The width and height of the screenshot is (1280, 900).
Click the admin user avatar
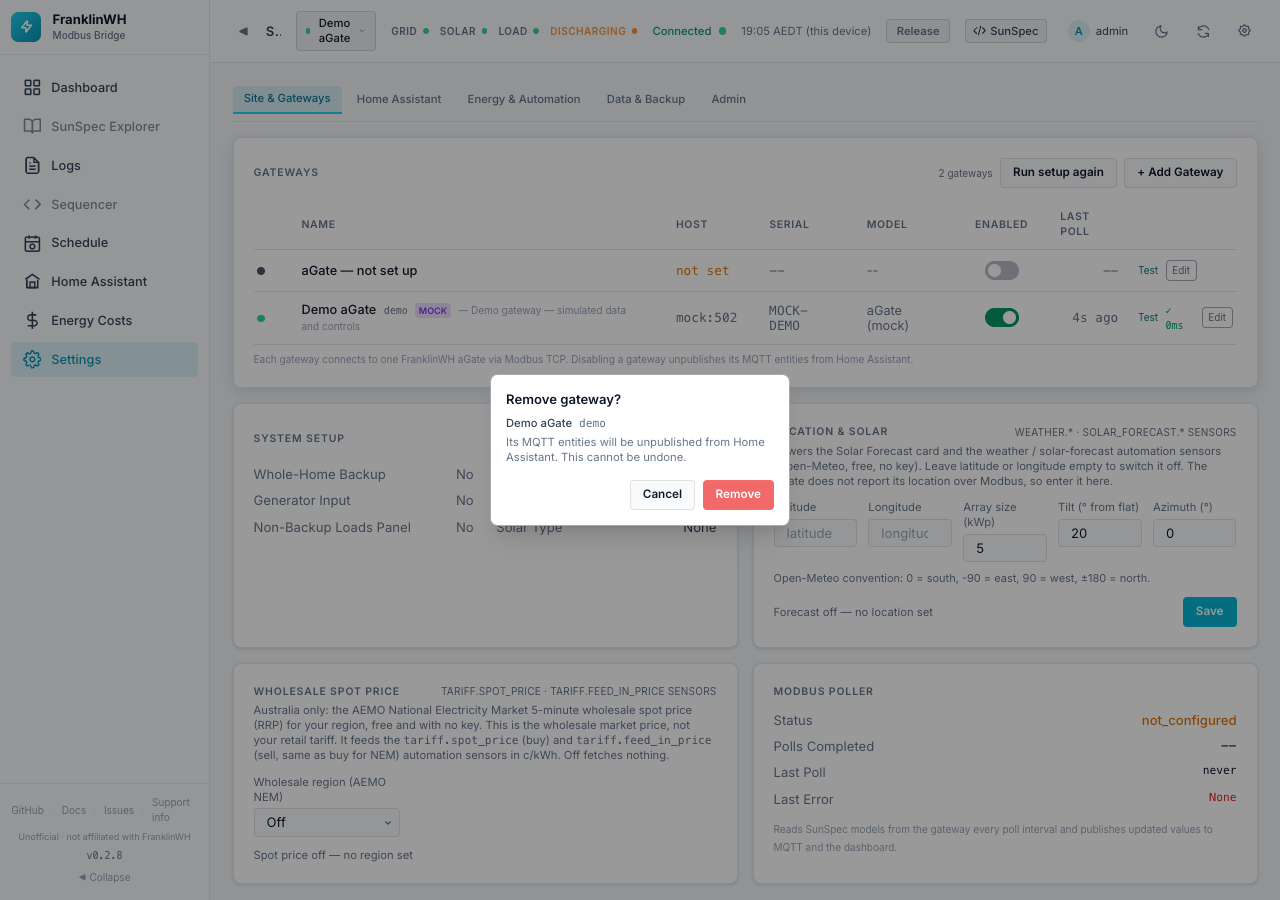[1078, 31]
